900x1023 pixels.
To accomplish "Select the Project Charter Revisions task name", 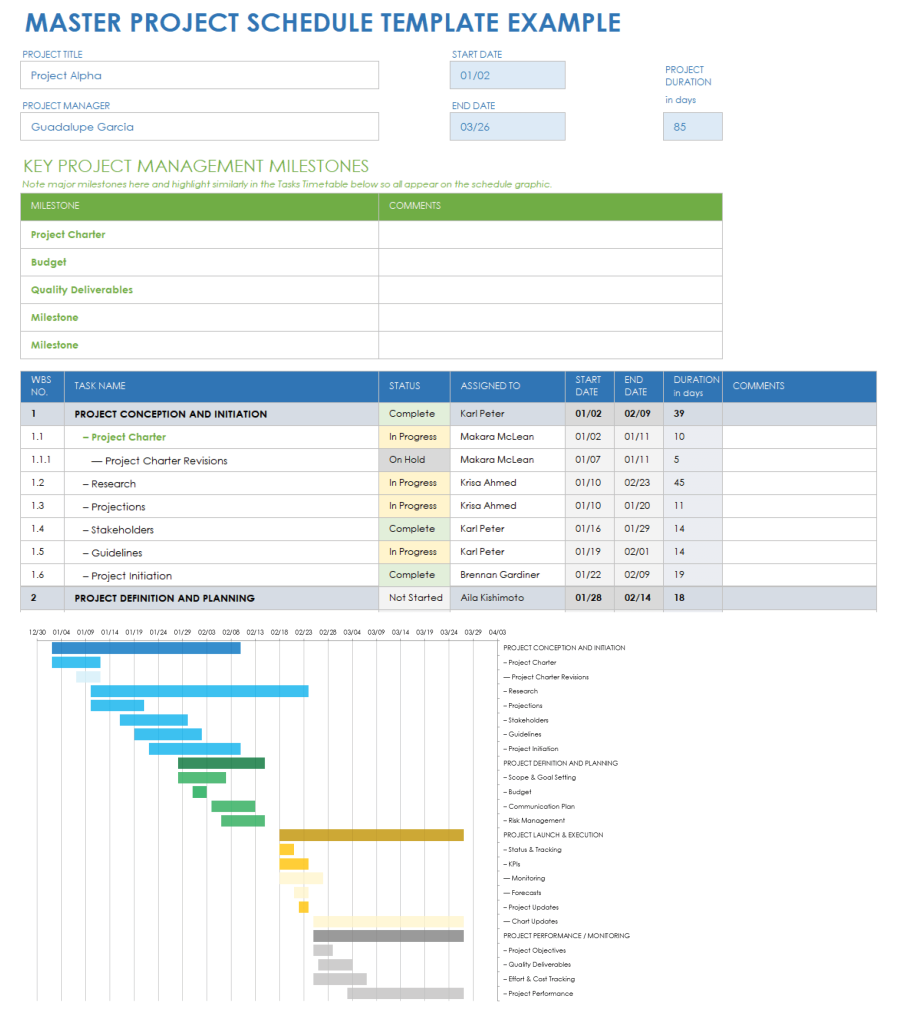I will pyautogui.click(x=166, y=461).
